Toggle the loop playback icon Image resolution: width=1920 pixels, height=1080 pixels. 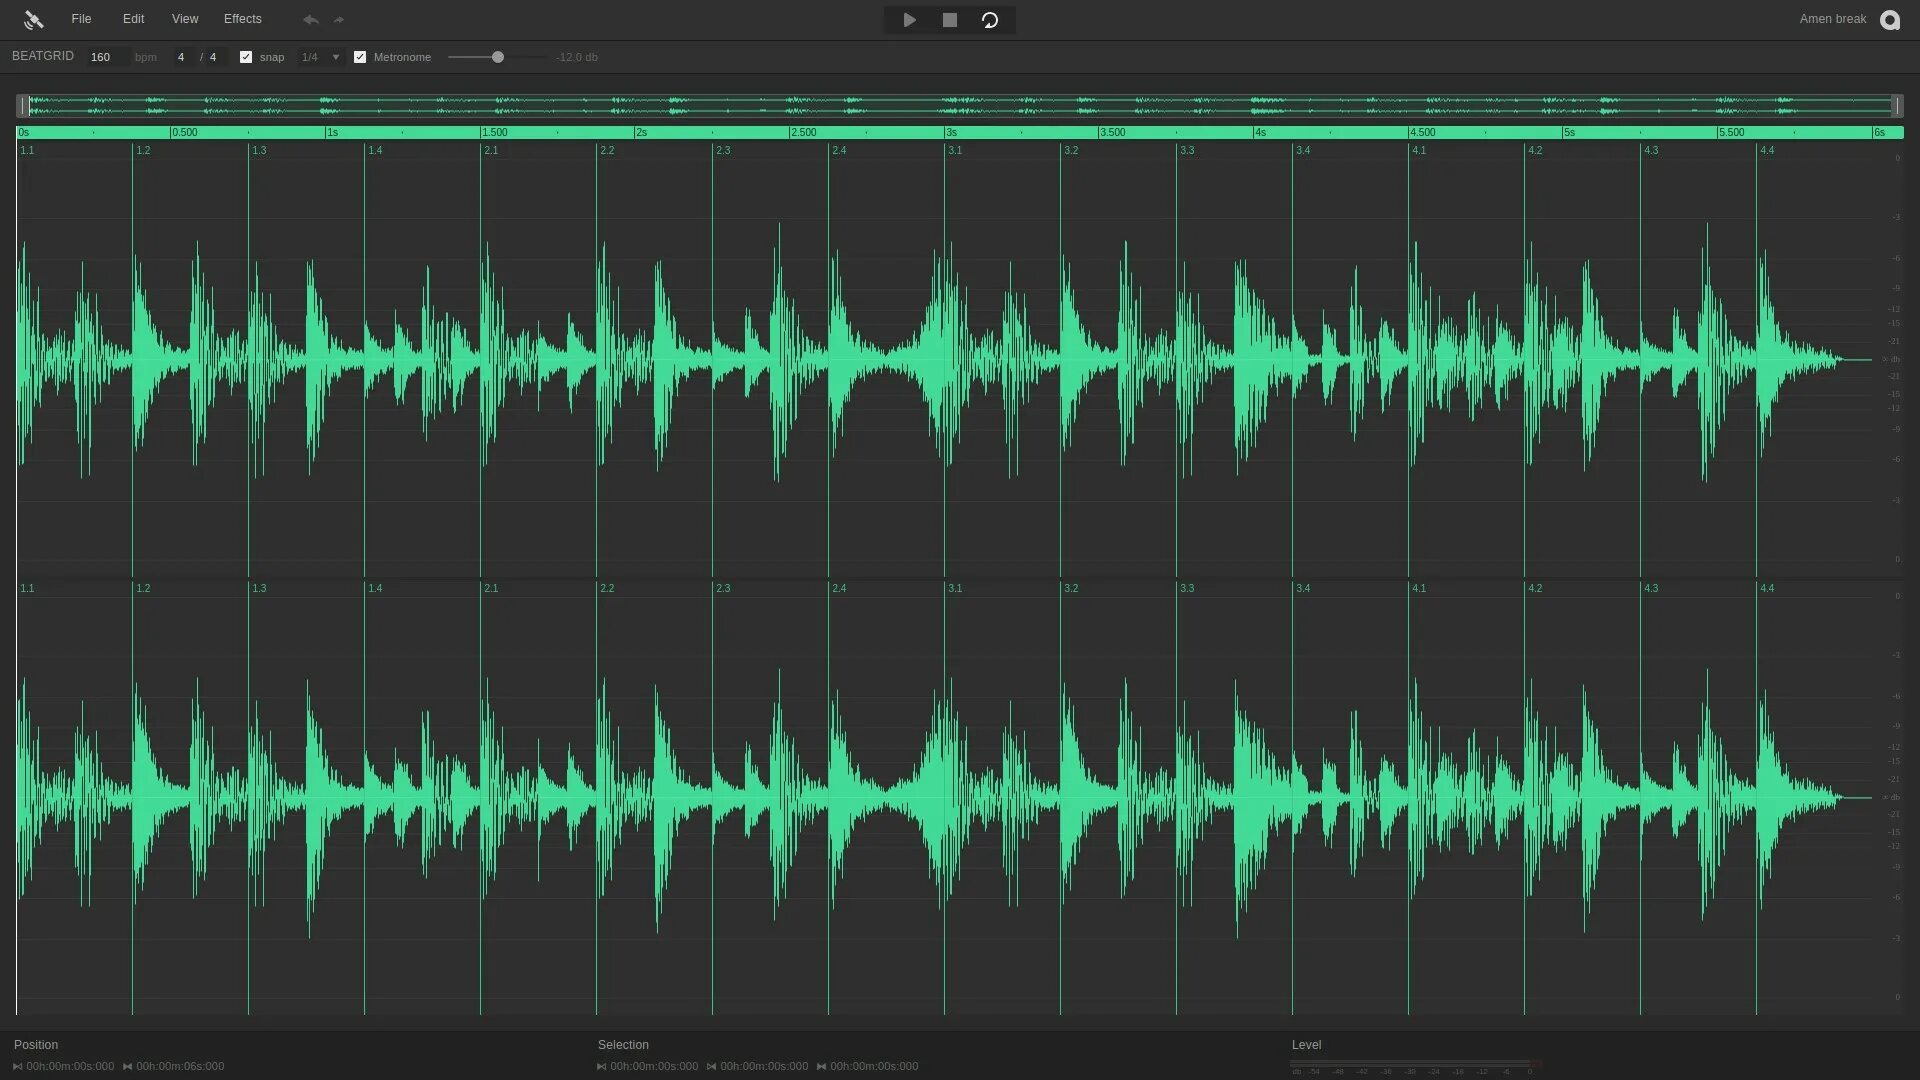(989, 20)
